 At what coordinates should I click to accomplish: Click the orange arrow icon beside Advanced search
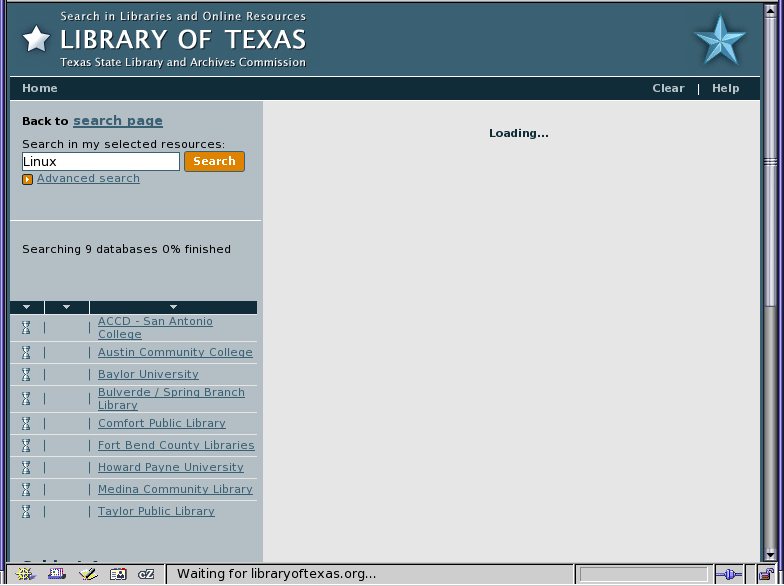(28, 179)
